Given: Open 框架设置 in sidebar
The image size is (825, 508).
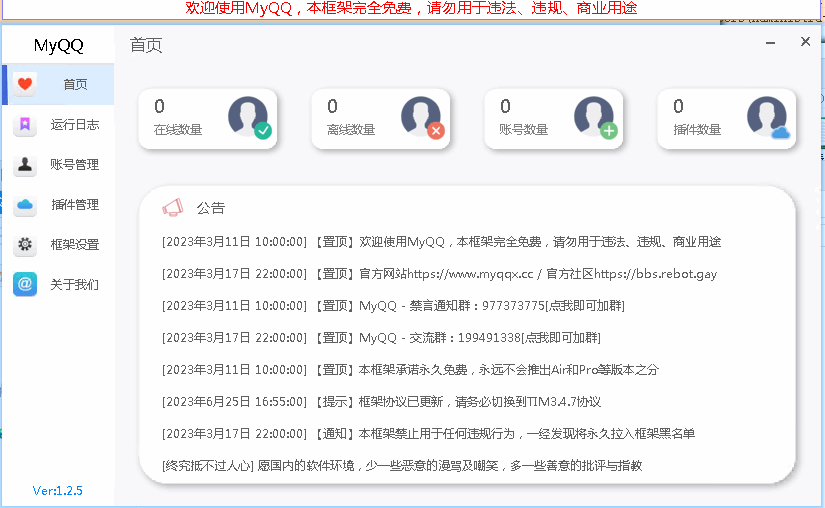Looking at the screenshot, I should 58,245.
